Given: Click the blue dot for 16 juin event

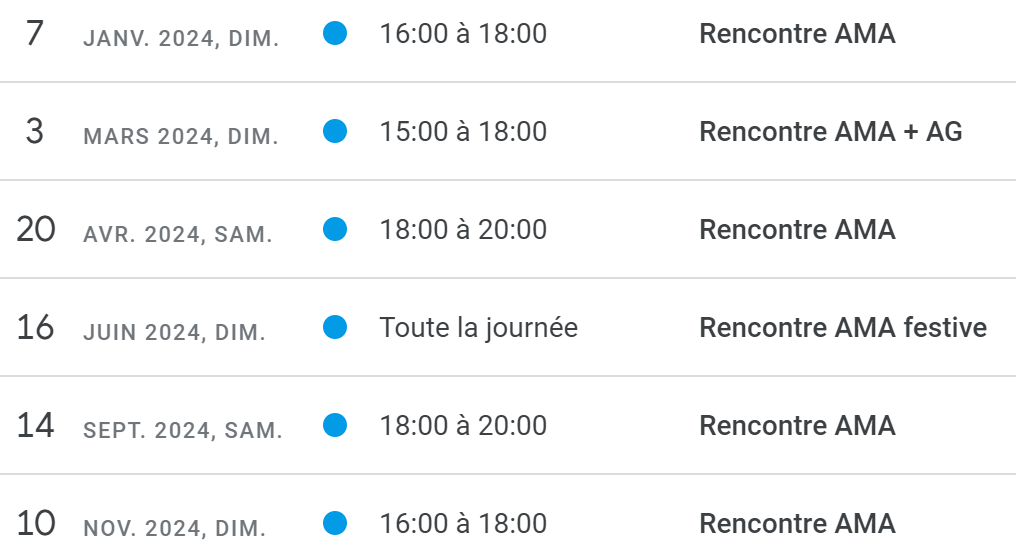Looking at the screenshot, I should 335,327.
